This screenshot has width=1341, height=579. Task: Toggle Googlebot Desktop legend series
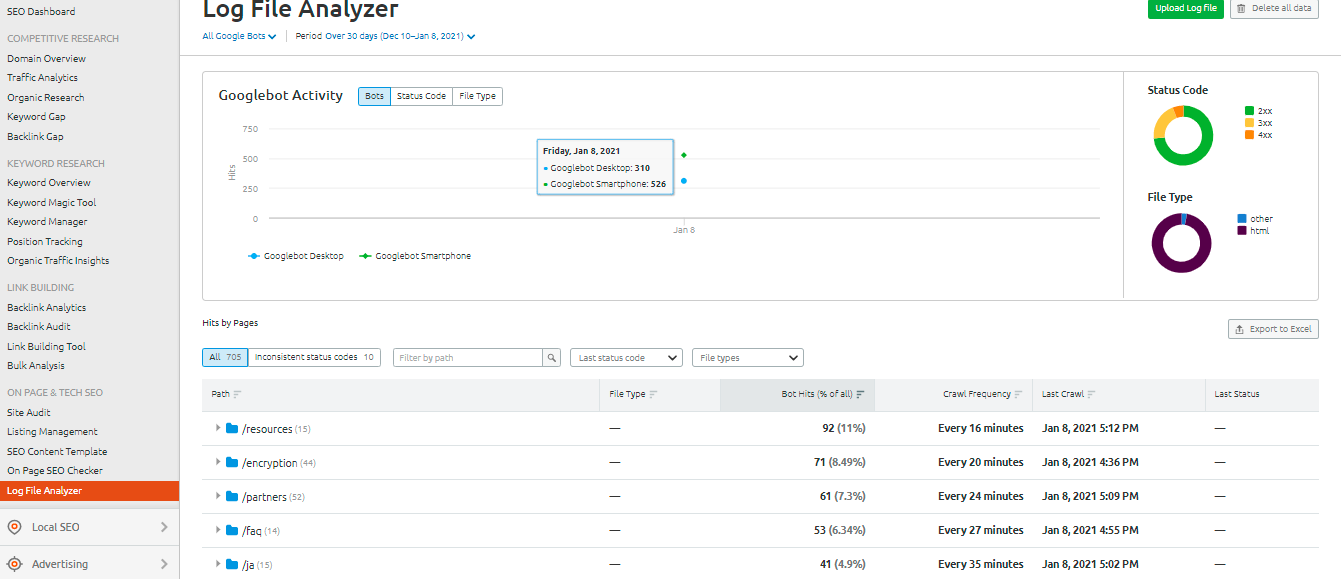click(x=296, y=256)
